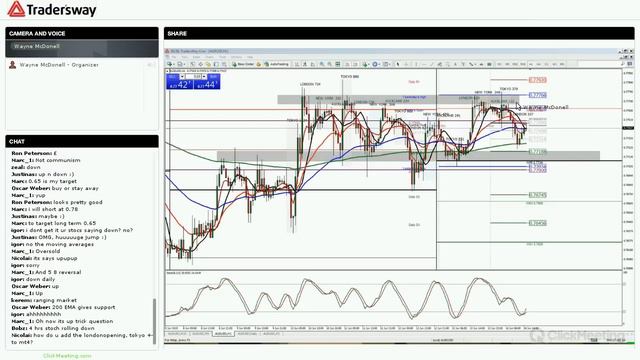
Task: Open the Templates icon
Action: tap(385, 64)
